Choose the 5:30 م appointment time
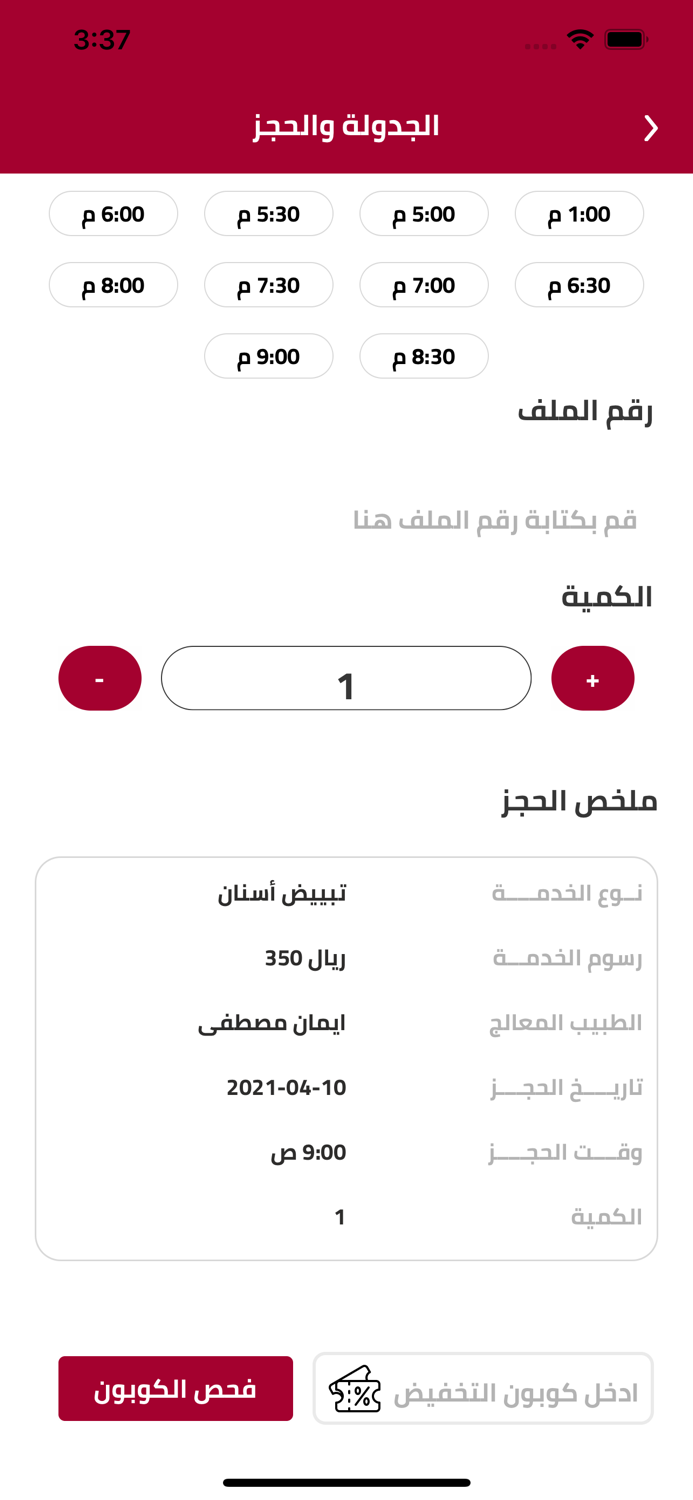The height and width of the screenshot is (1500, 693). (269, 213)
